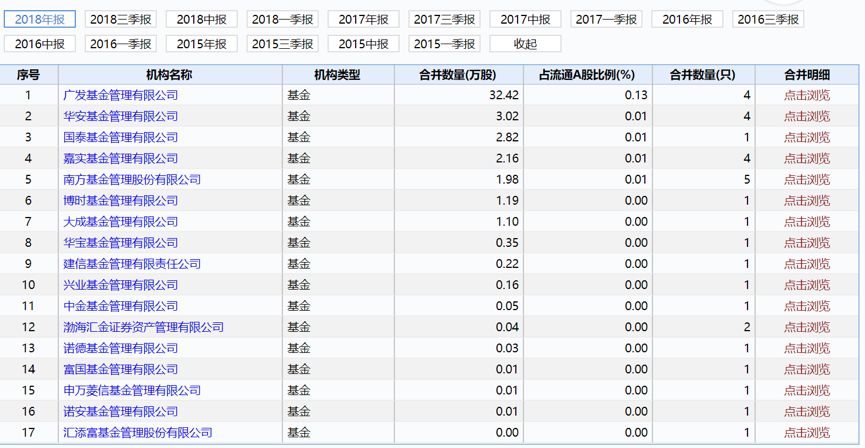
Task: Open the 2015三季报 tab
Action: click(282, 44)
